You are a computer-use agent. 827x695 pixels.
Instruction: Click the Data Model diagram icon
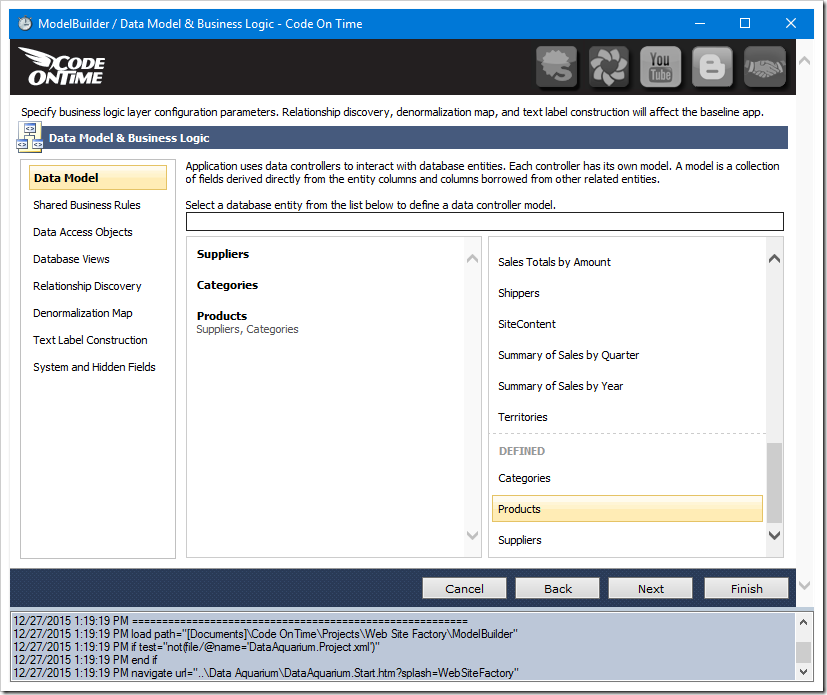click(x=30, y=137)
